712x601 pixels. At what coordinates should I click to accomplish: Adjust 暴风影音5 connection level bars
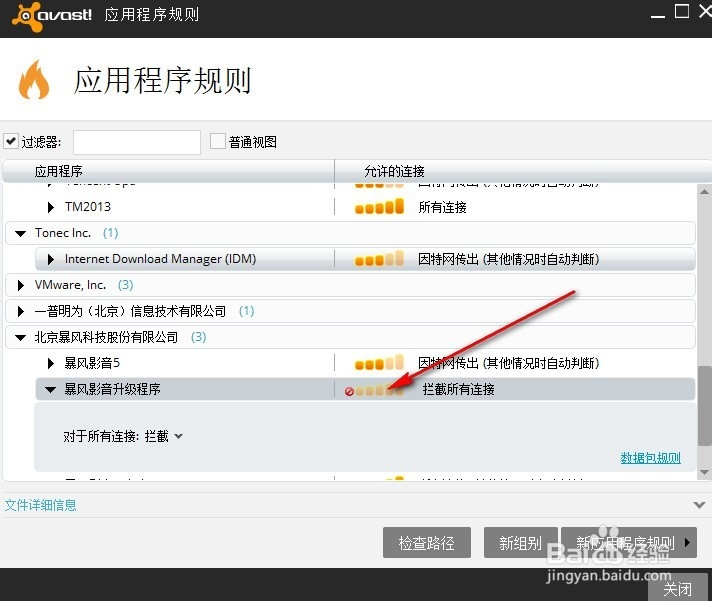tap(379, 363)
